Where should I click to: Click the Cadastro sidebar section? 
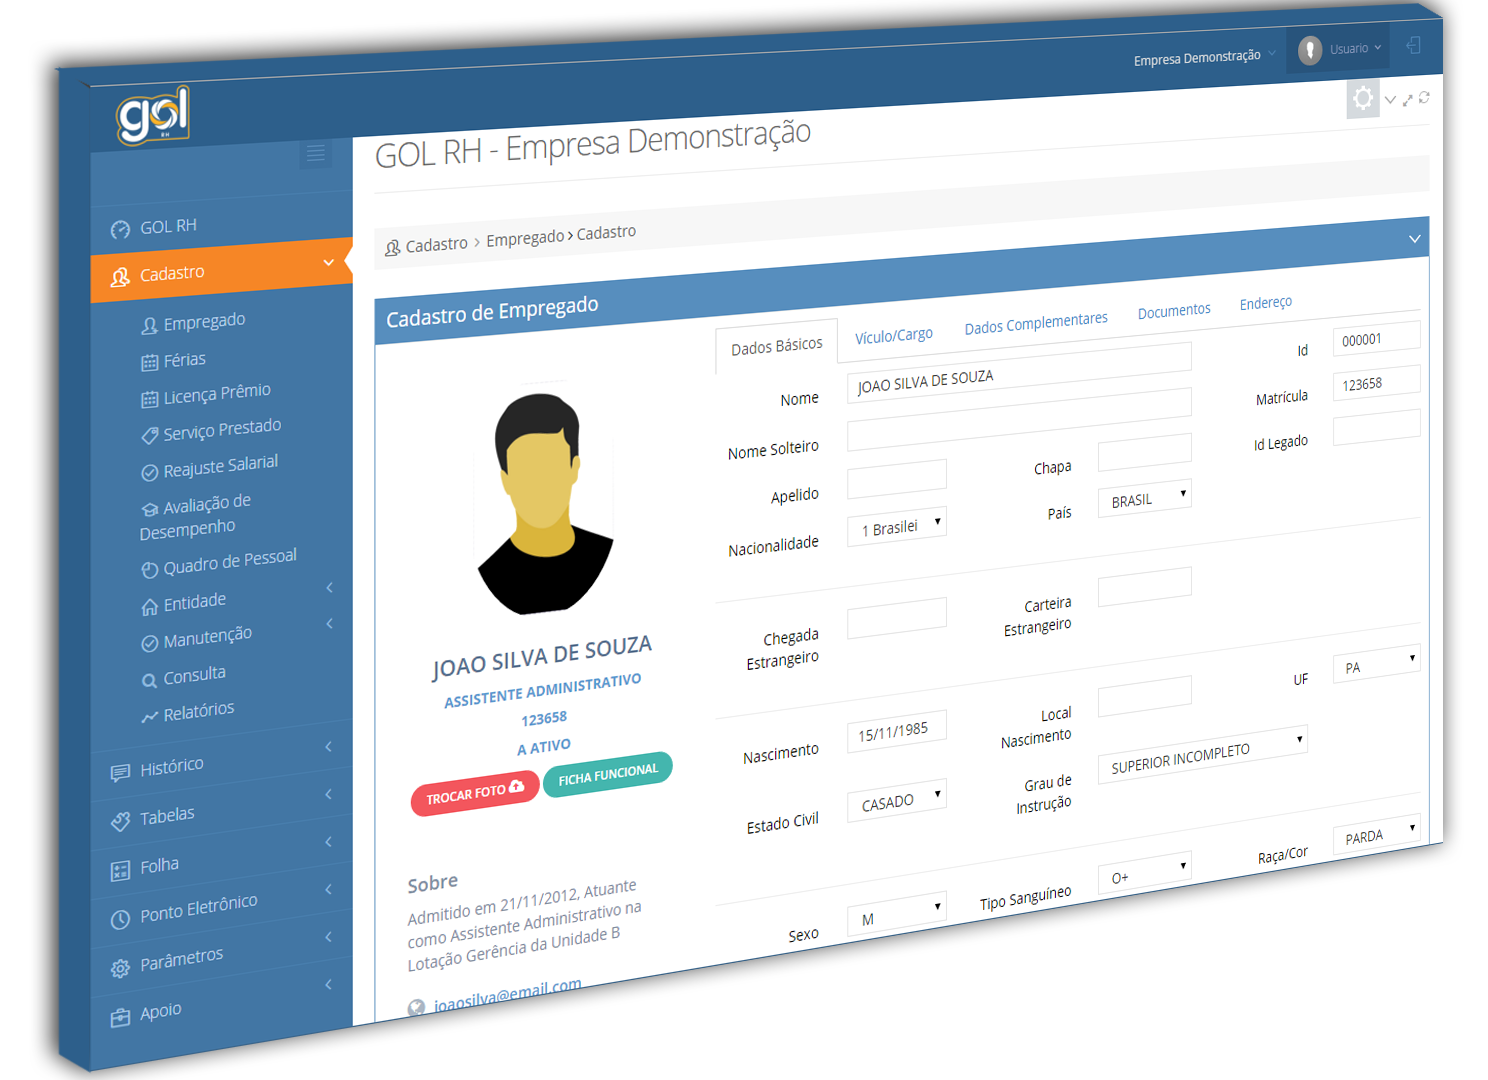(221, 270)
